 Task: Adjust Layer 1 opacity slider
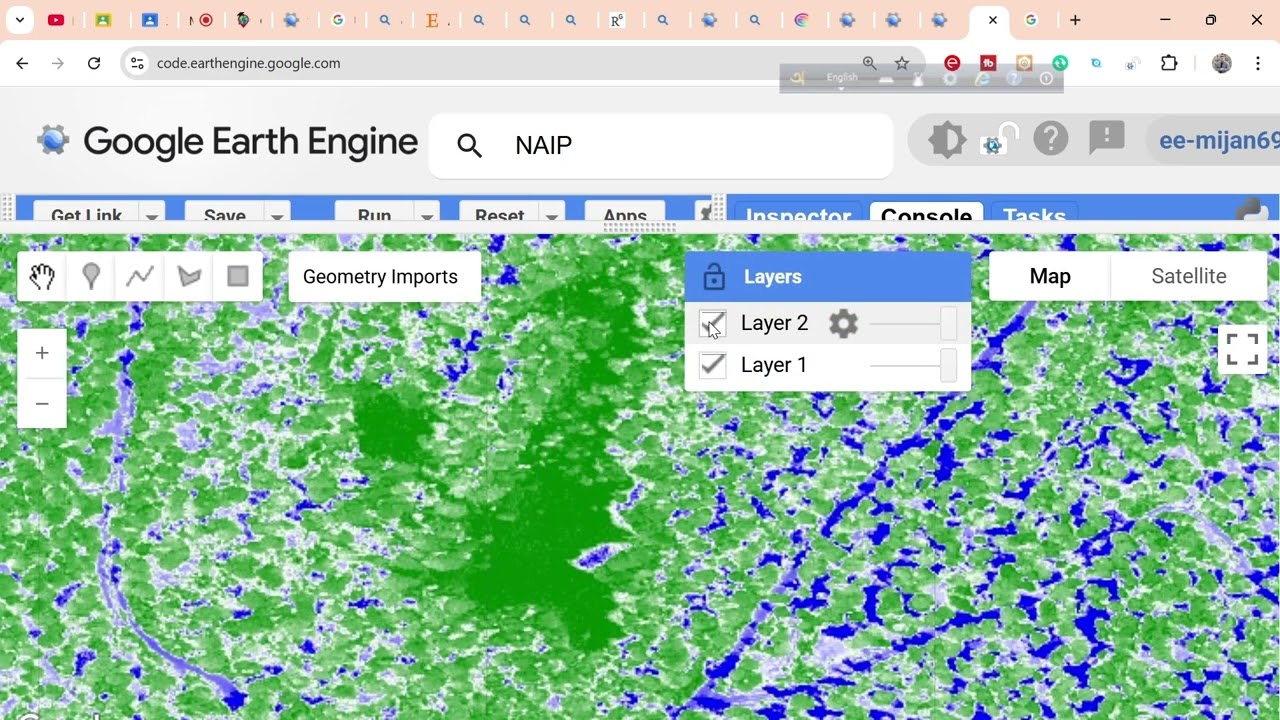coord(913,365)
